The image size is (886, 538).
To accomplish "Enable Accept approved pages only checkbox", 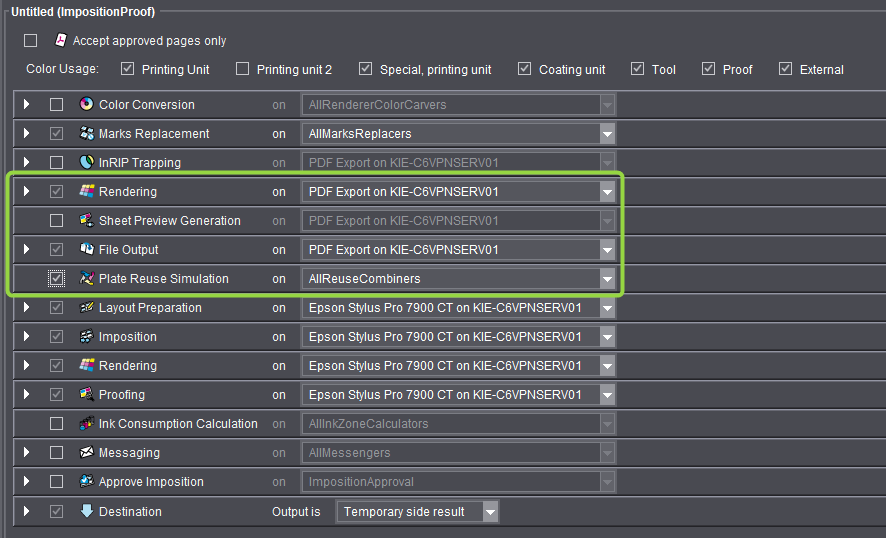I will coord(31,41).
